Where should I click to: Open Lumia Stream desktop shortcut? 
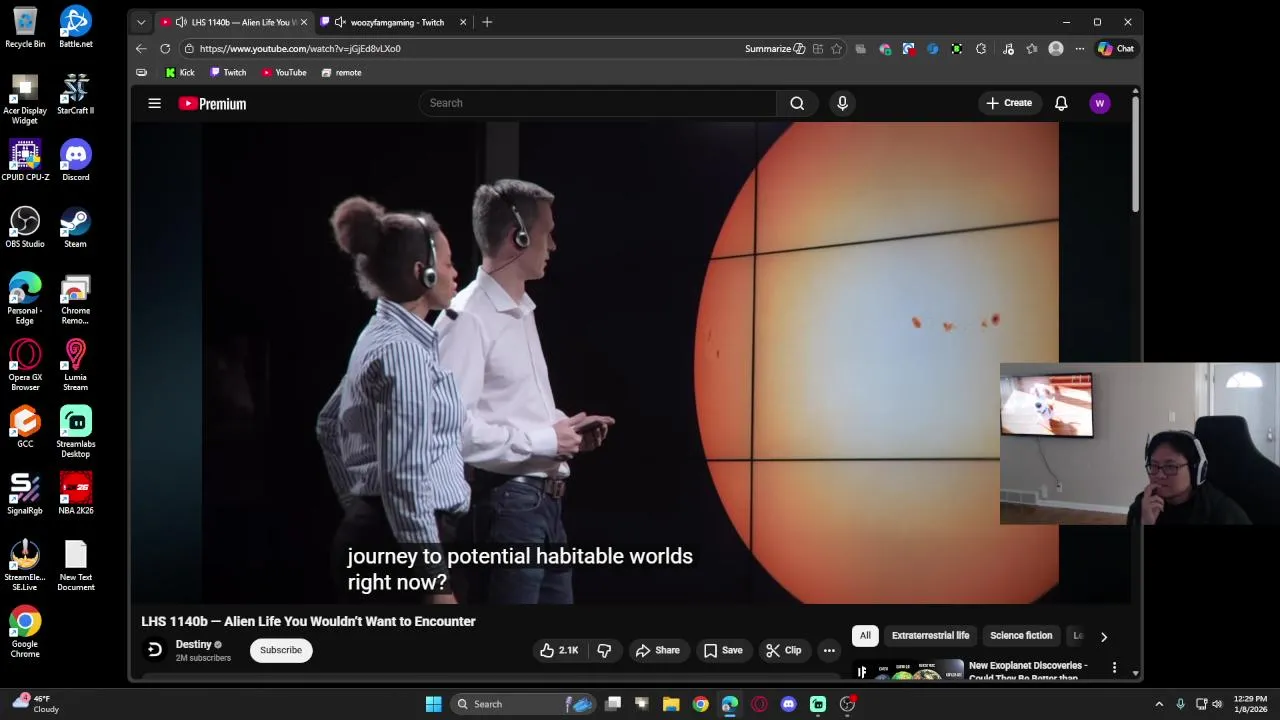coord(75,365)
